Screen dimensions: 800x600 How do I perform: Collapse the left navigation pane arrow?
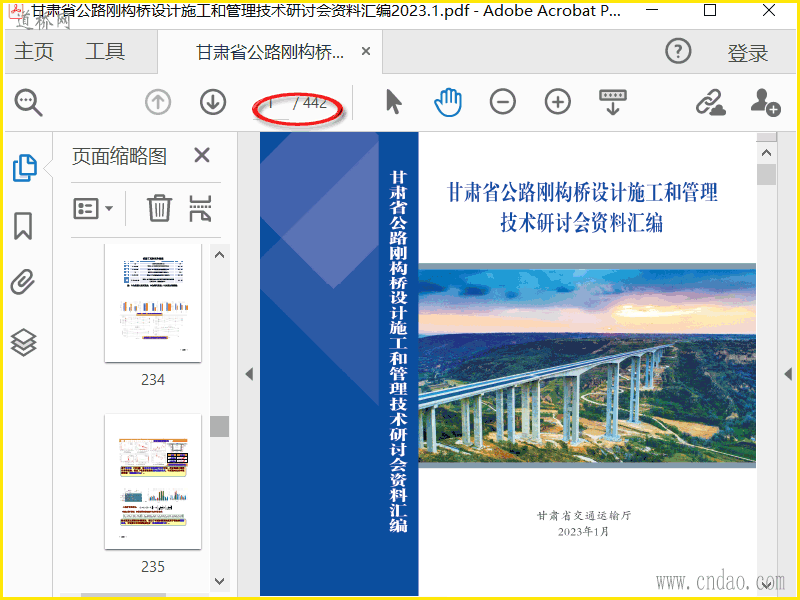(249, 374)
